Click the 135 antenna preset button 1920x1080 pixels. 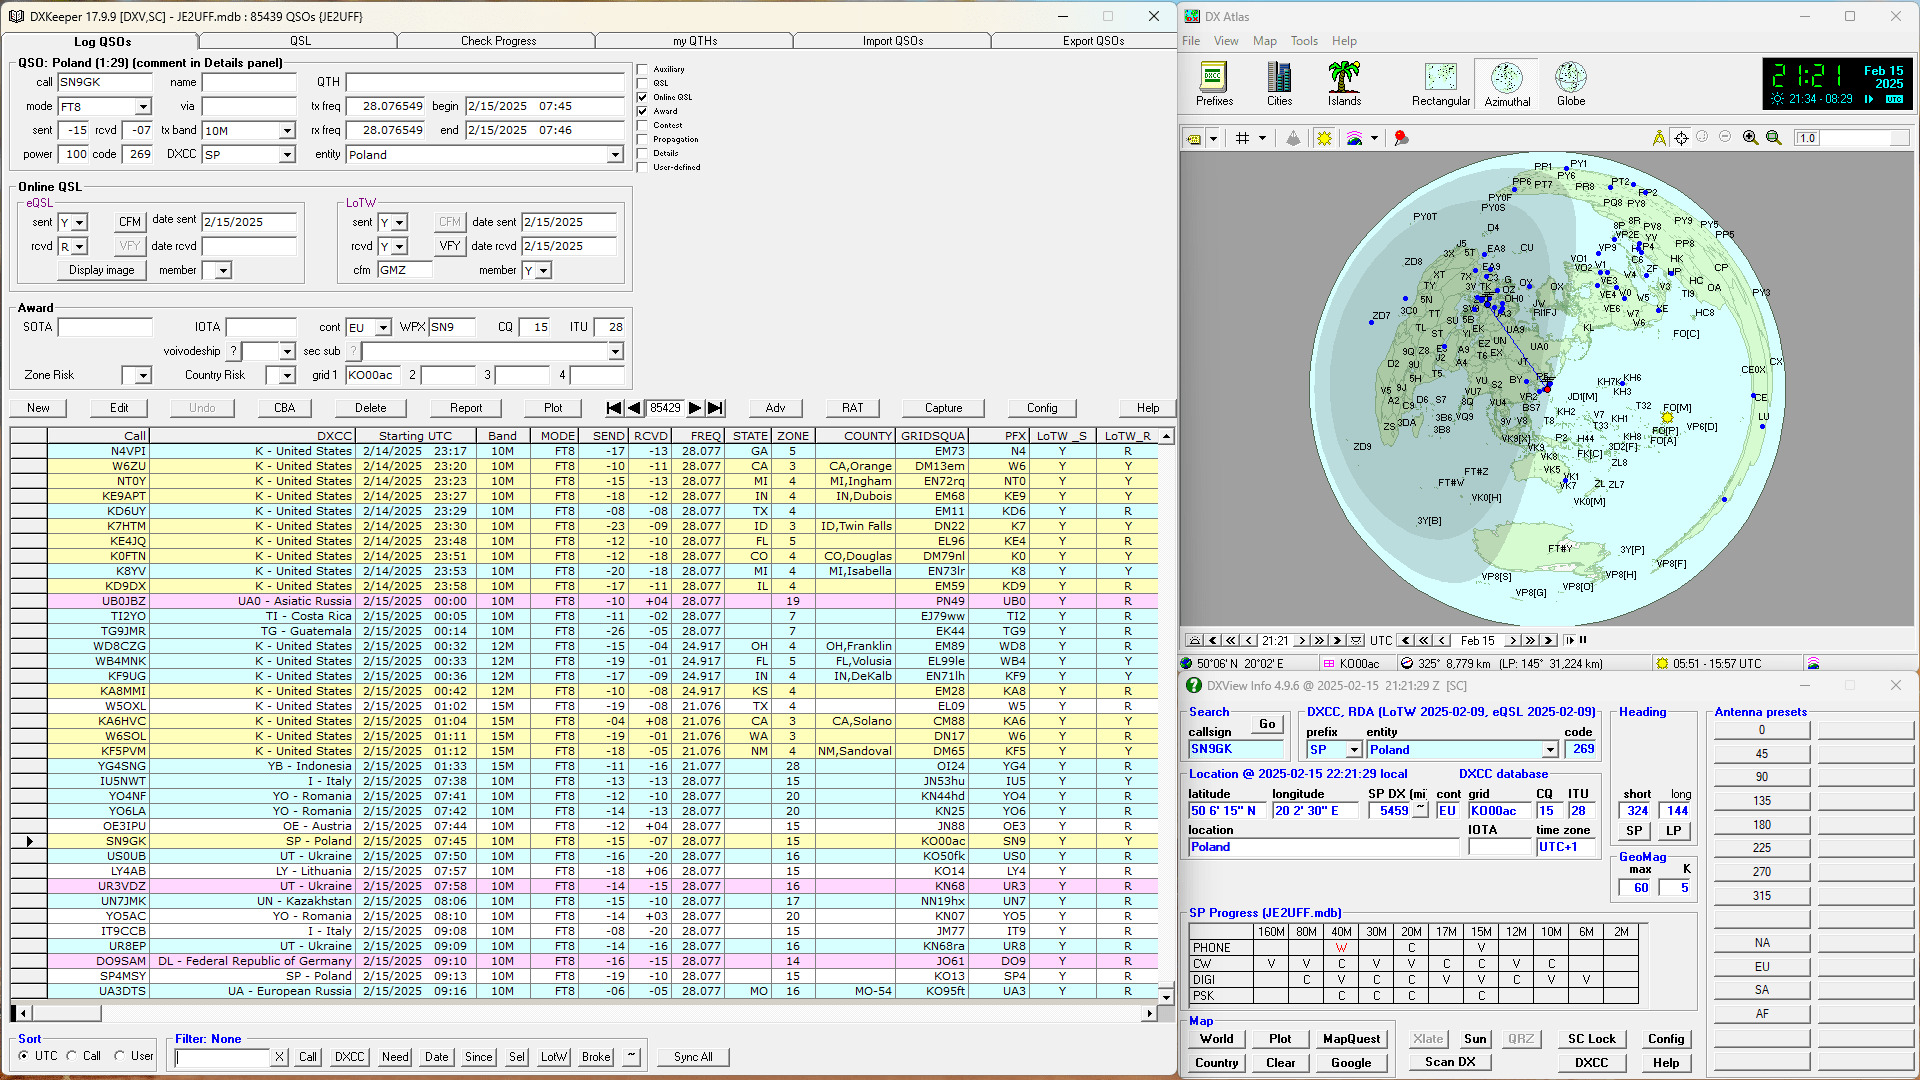(1762, 801)
